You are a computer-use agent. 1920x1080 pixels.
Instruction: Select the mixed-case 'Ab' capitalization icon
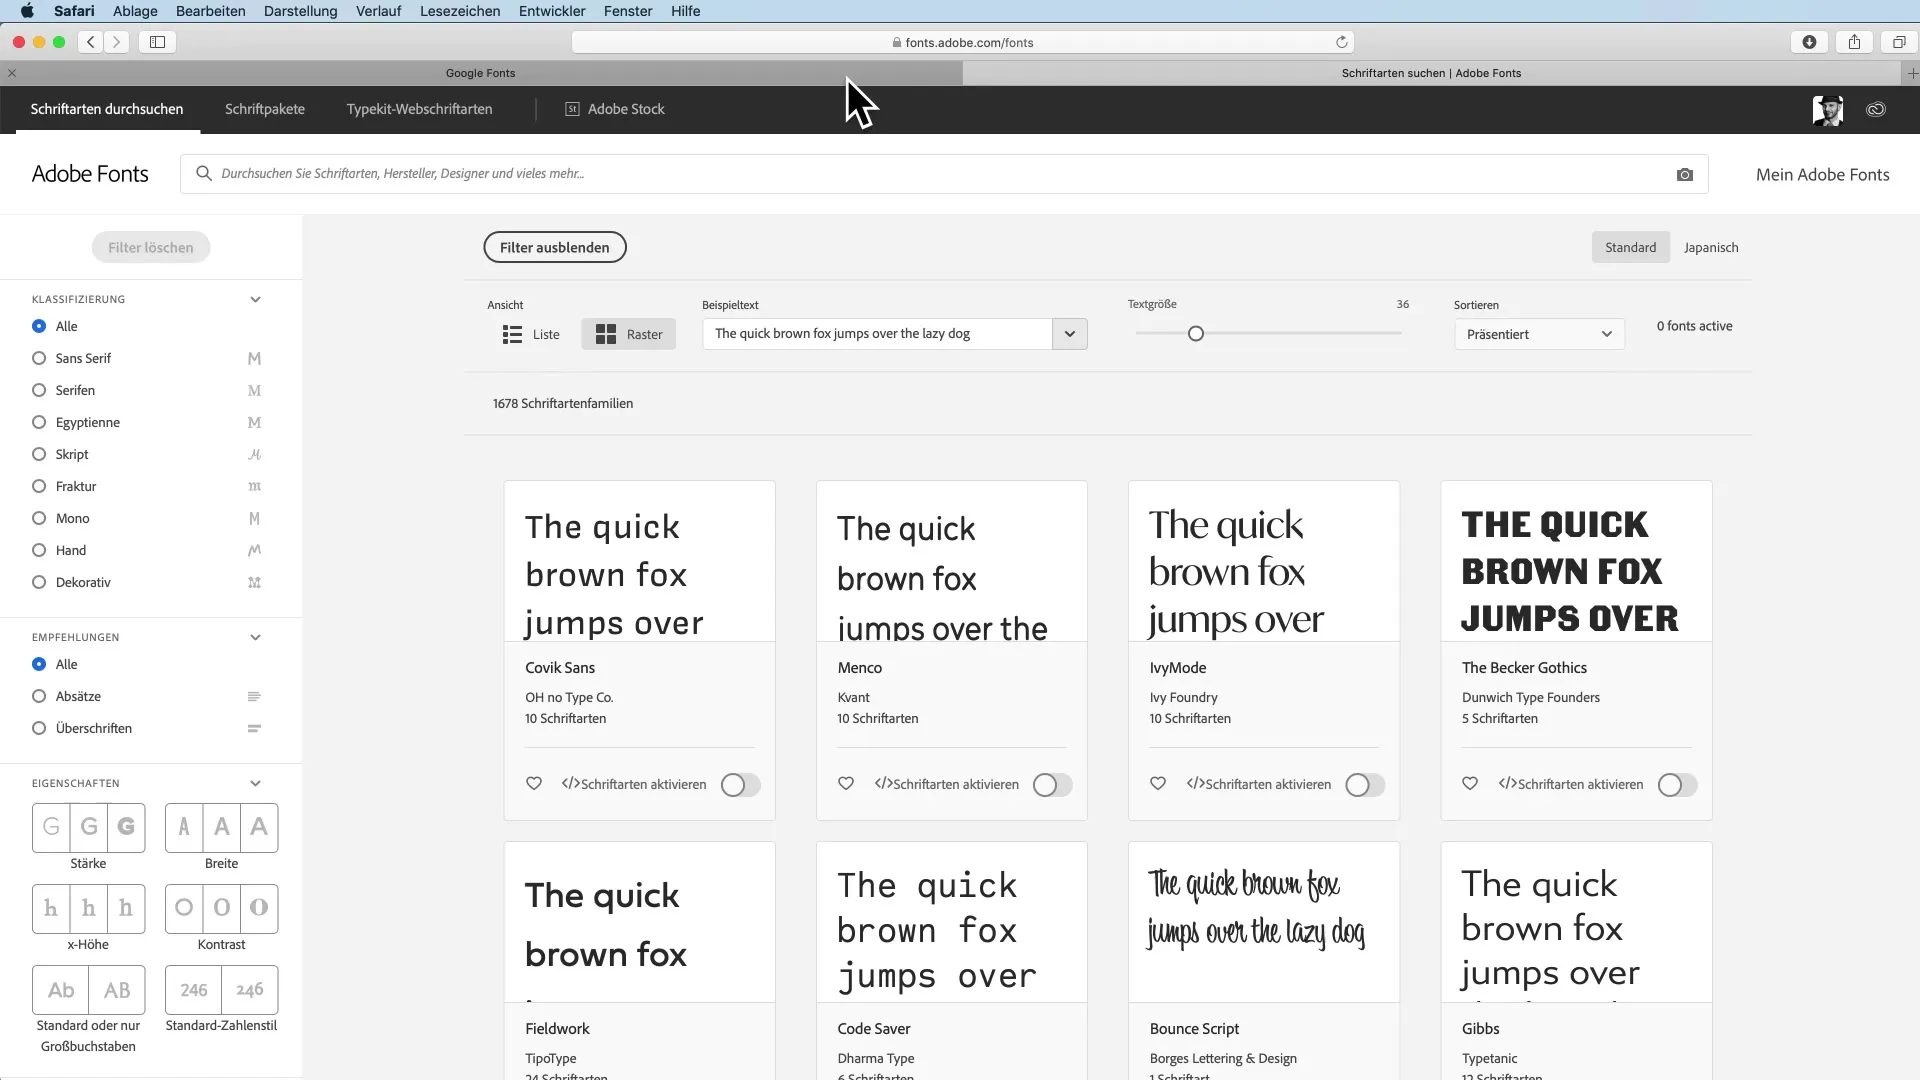point(61,990)
